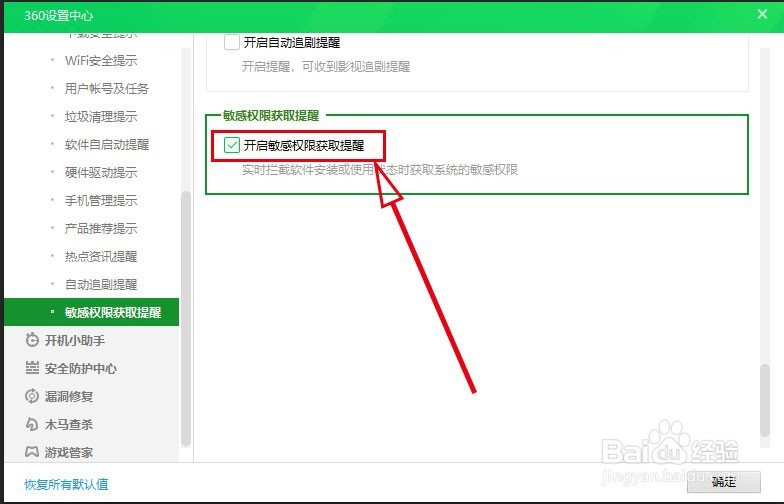Click the 安全防护中心 icon in sidebar
The image size is (784, 504).
pyautogui.click(x=32, y=368)
